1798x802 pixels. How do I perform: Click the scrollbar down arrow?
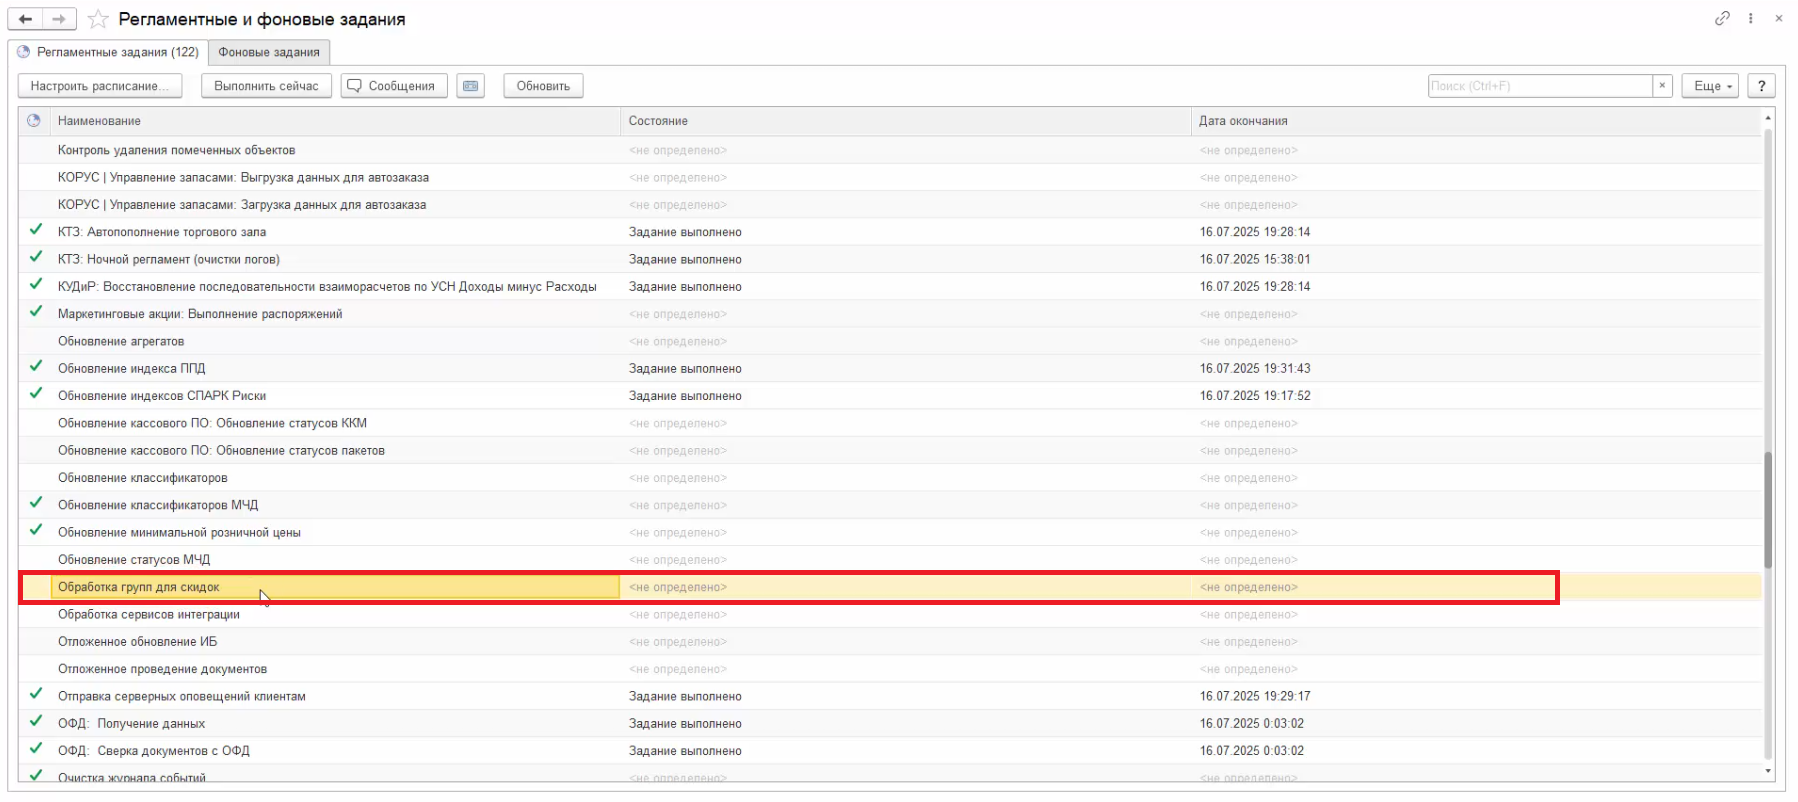(1767, 771)
